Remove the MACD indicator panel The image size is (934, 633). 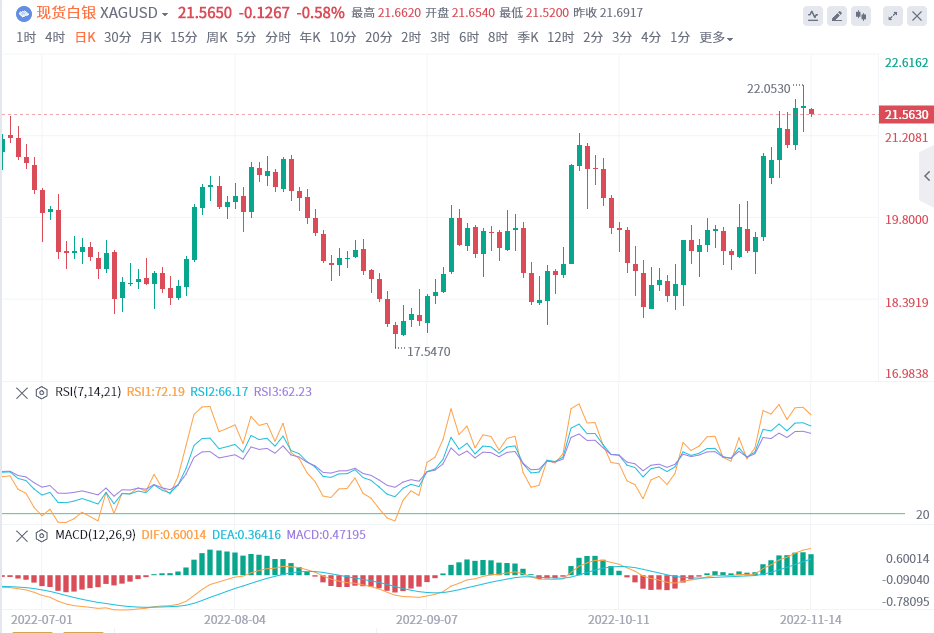[x=21, y=536]
